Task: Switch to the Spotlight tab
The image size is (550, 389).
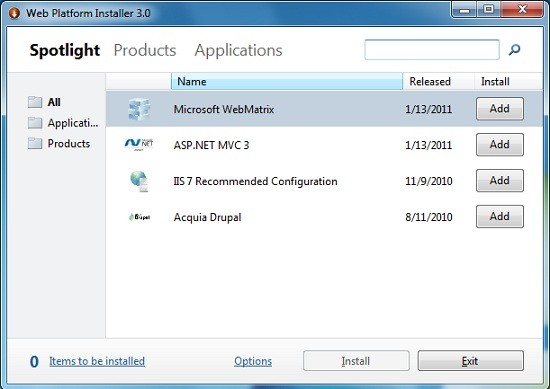Action: 65,50
